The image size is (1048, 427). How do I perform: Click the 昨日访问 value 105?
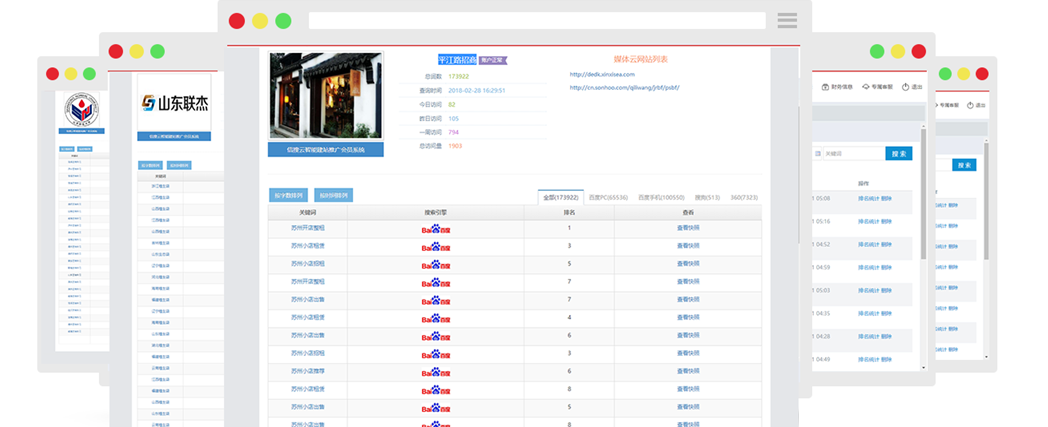[x=453, y=118]
